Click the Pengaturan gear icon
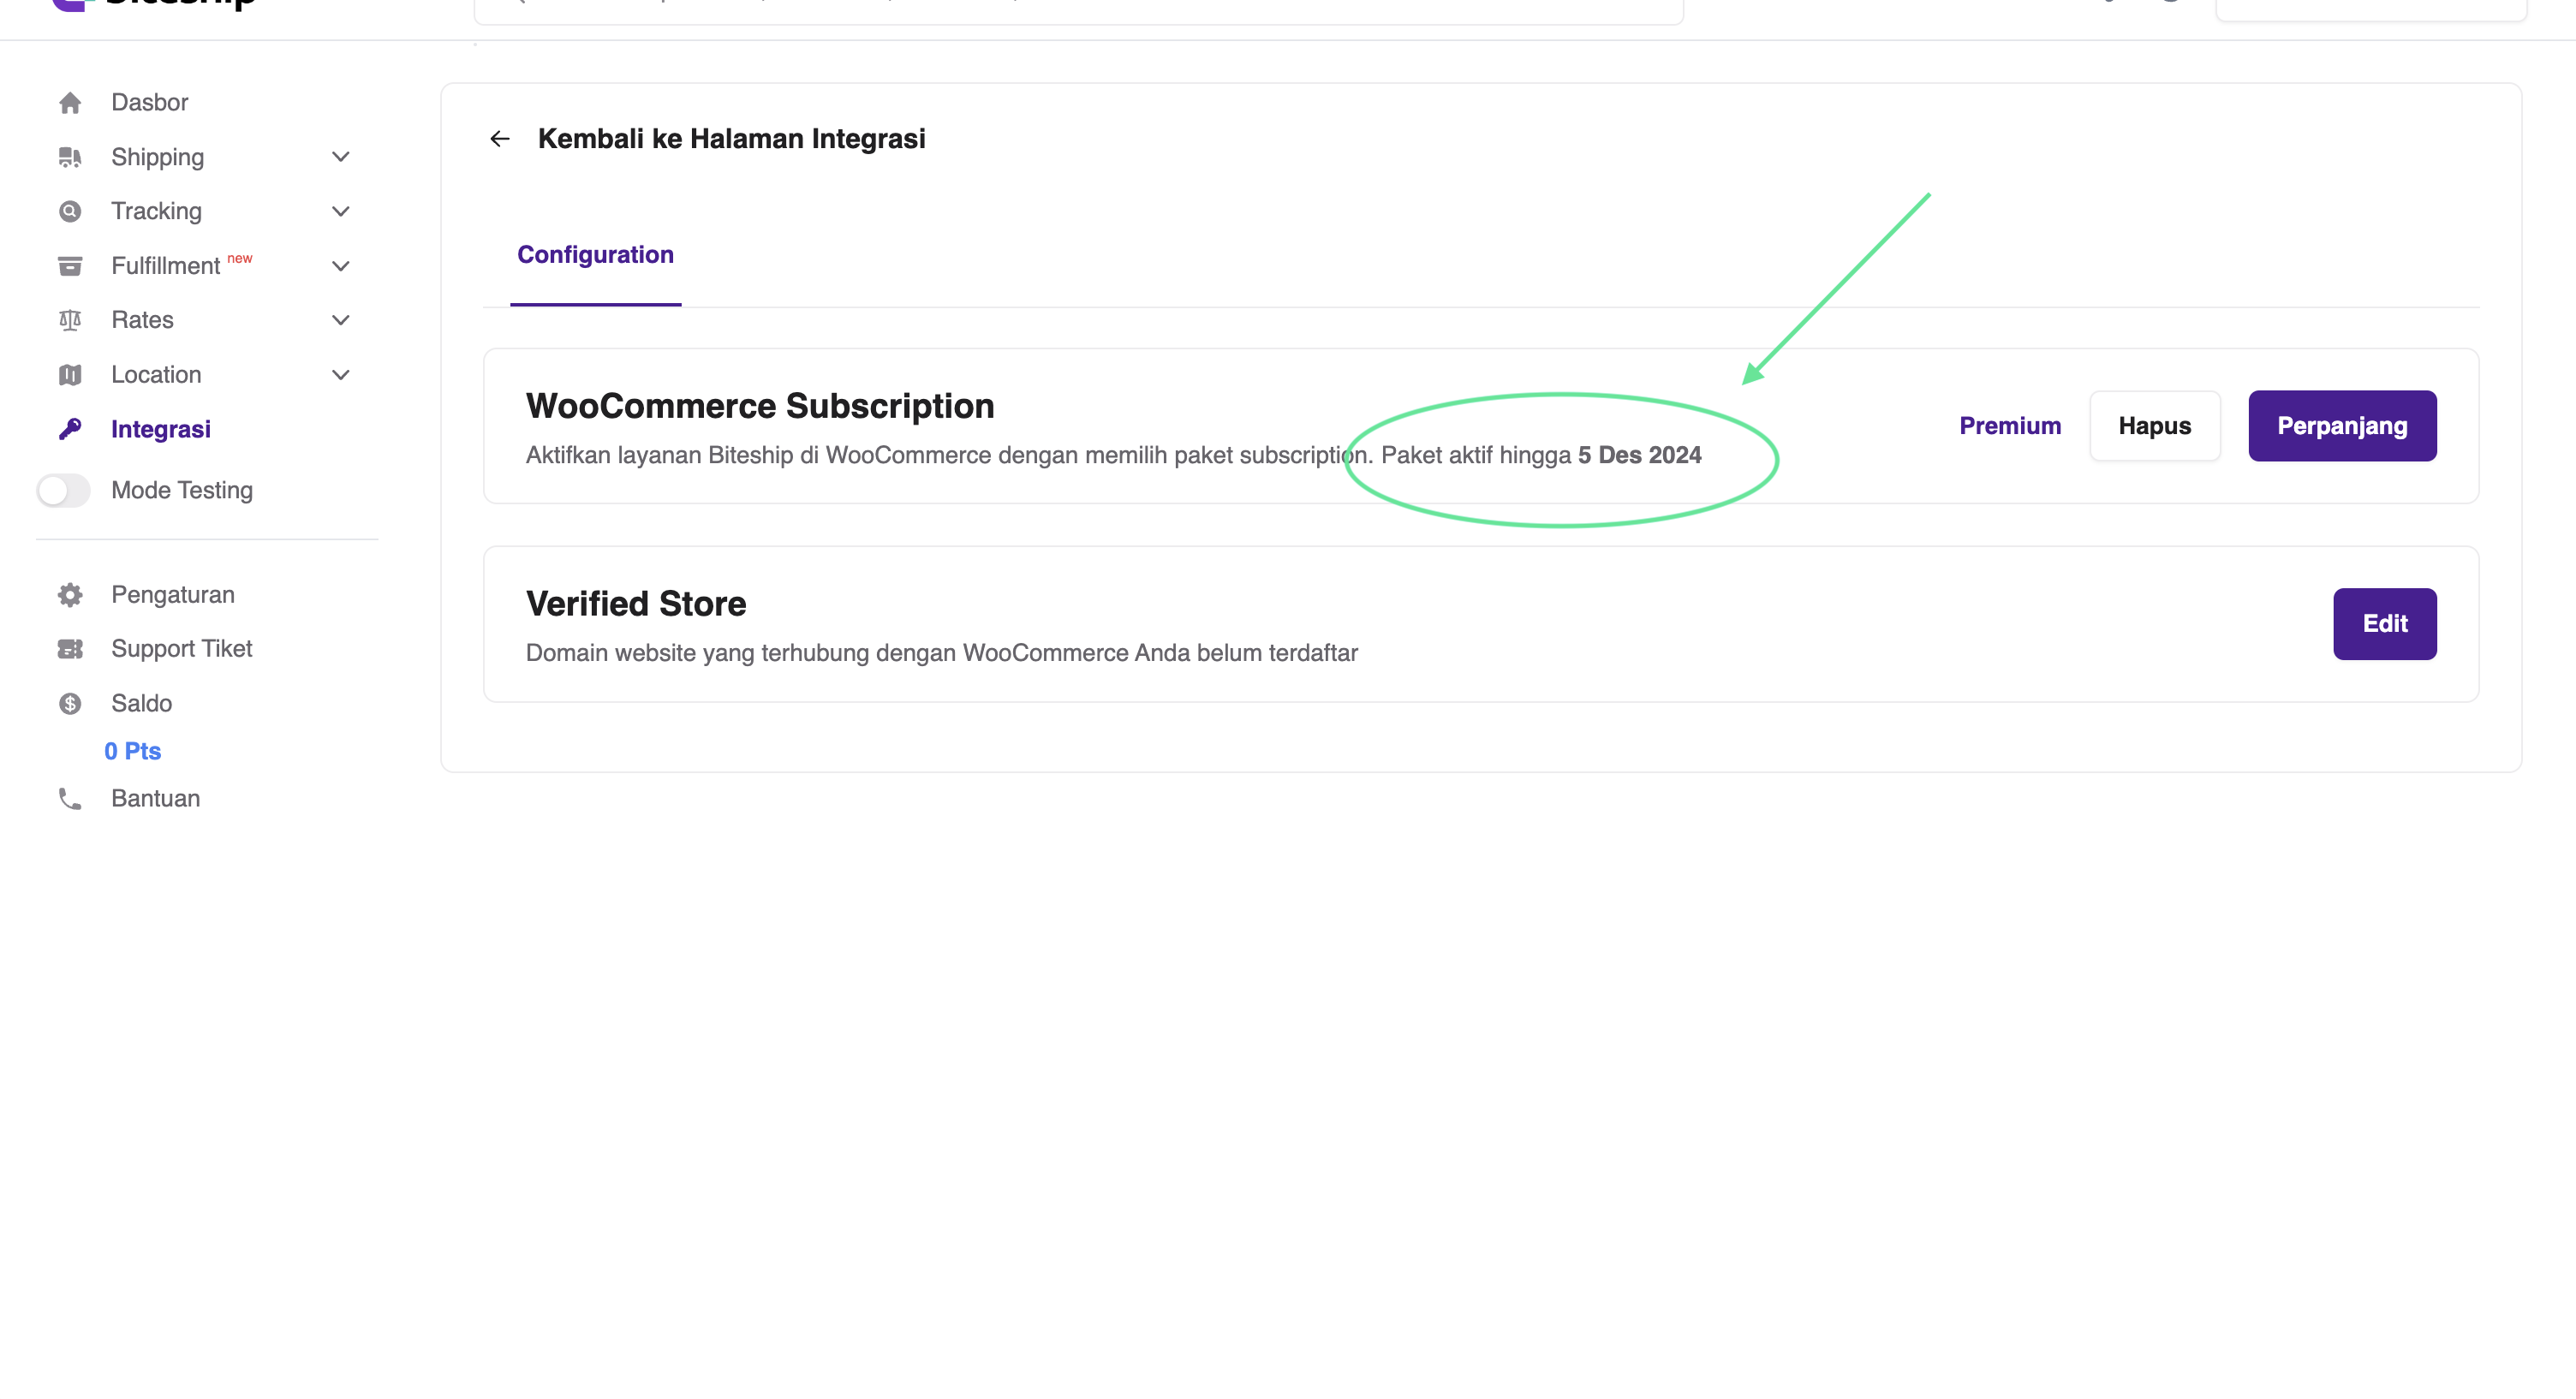The height and width of the screenshot is (1399, 2576). tap(70, 595)
